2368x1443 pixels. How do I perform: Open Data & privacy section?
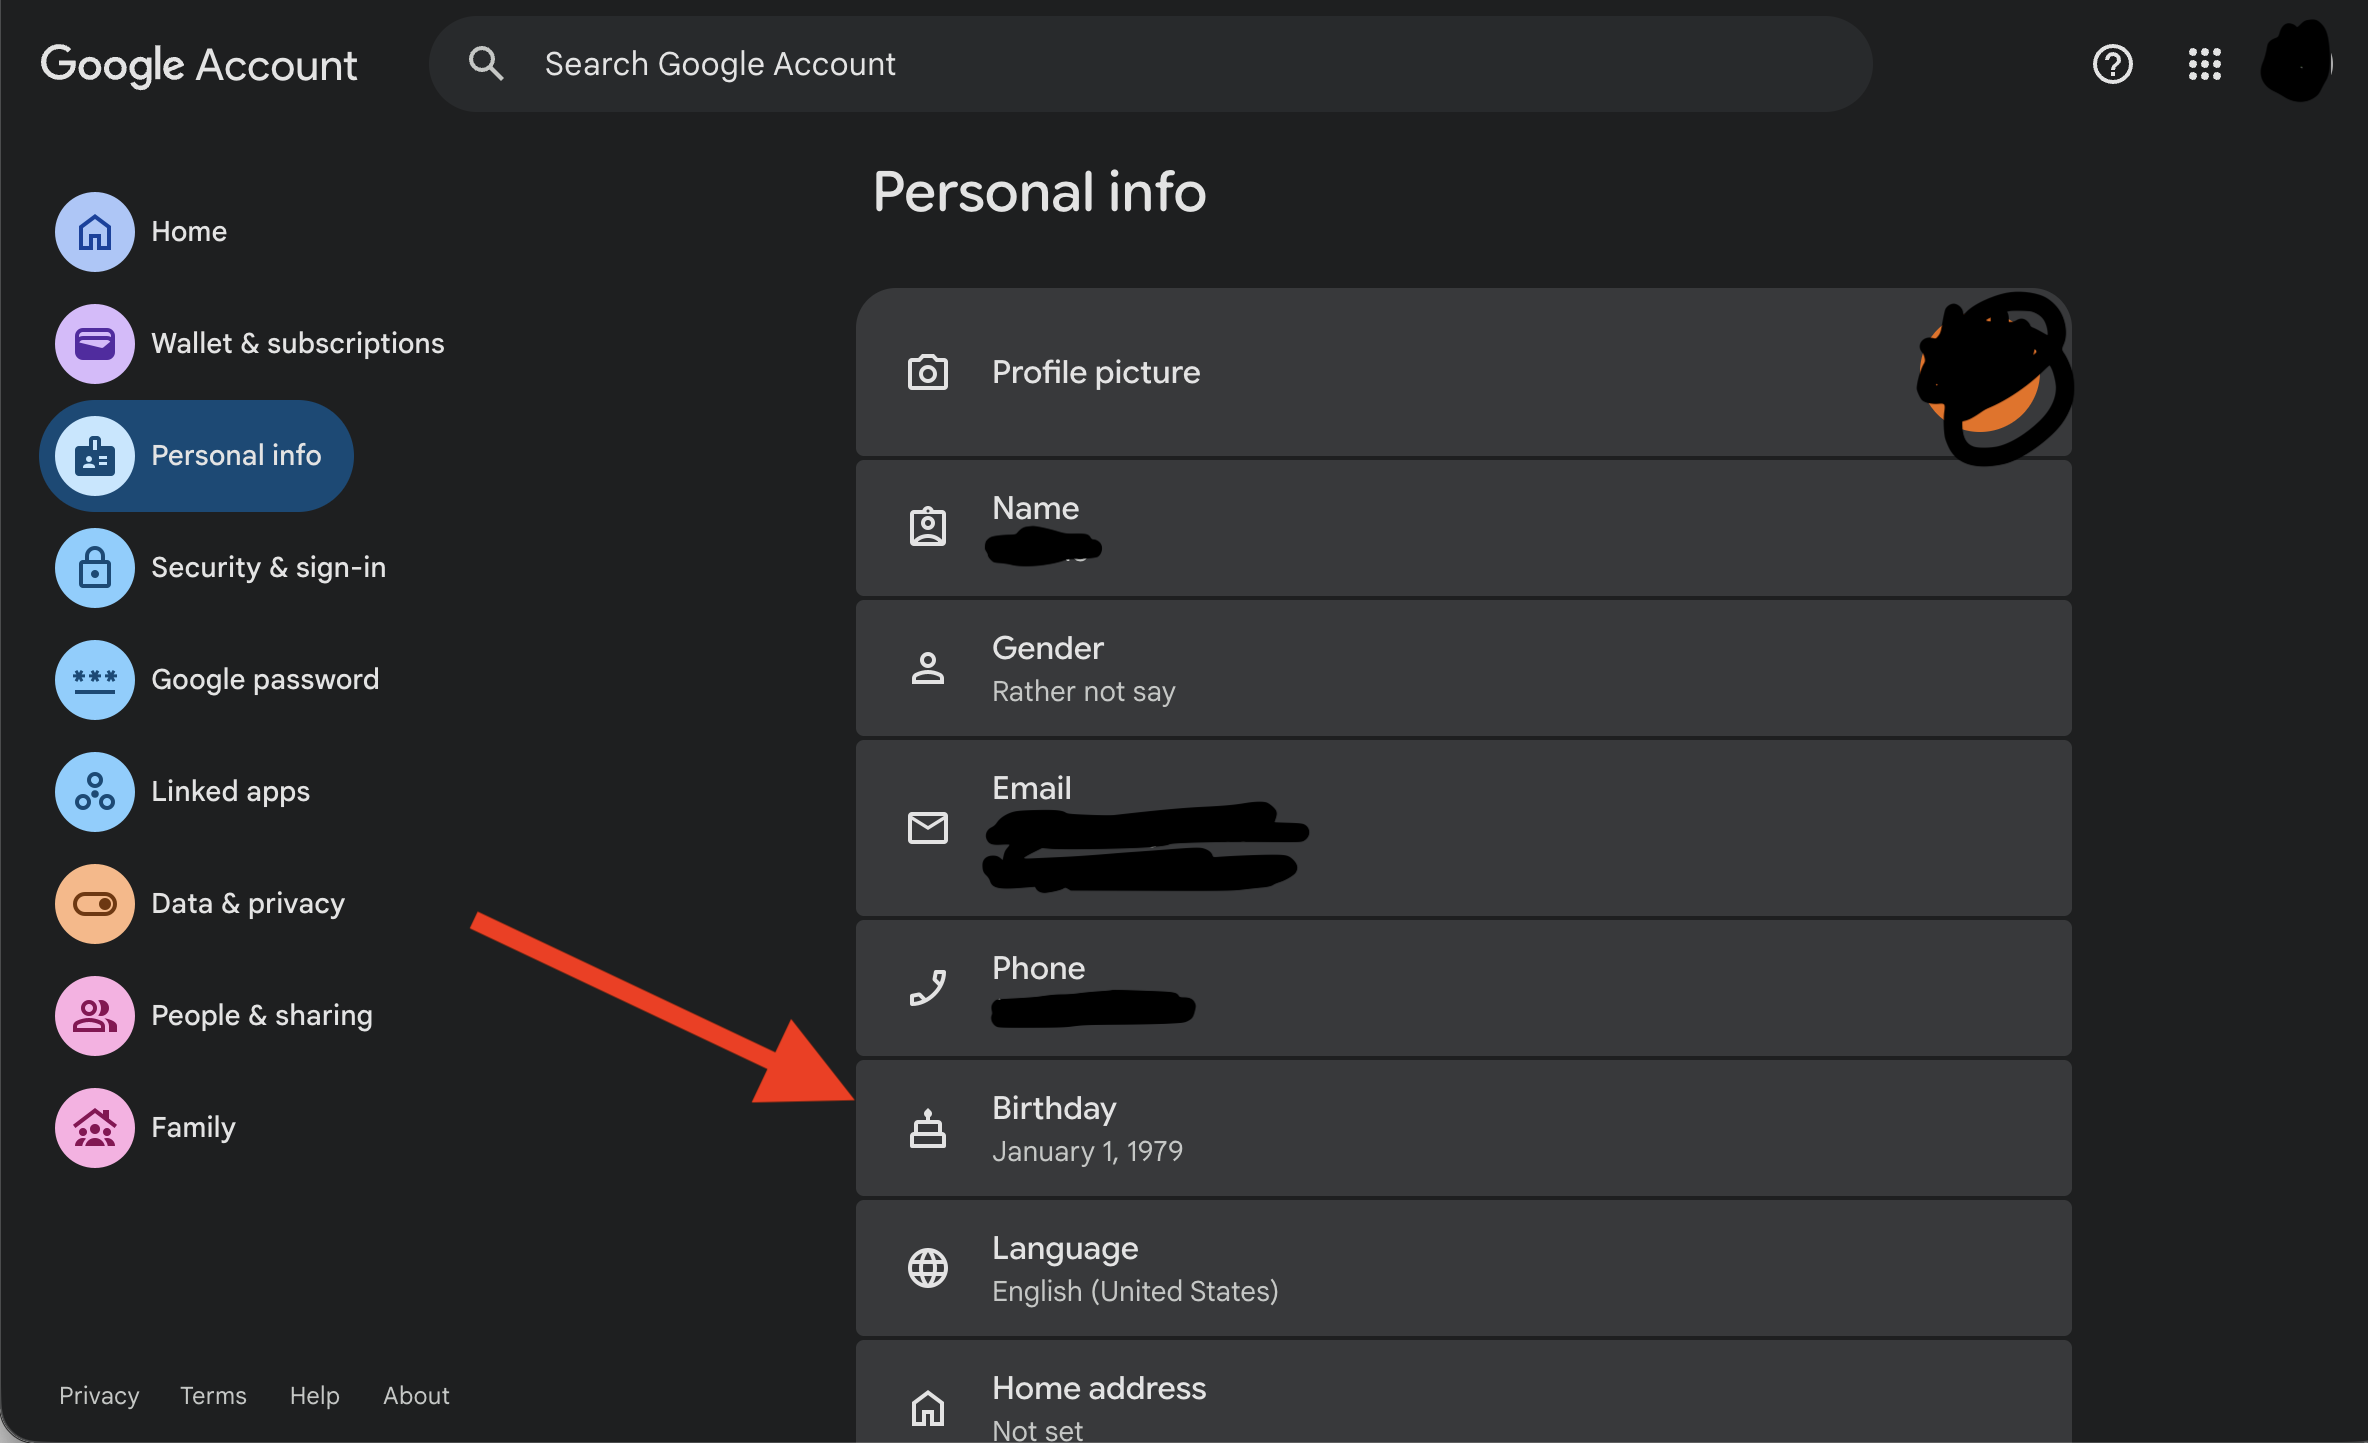[x=248, y=904]
